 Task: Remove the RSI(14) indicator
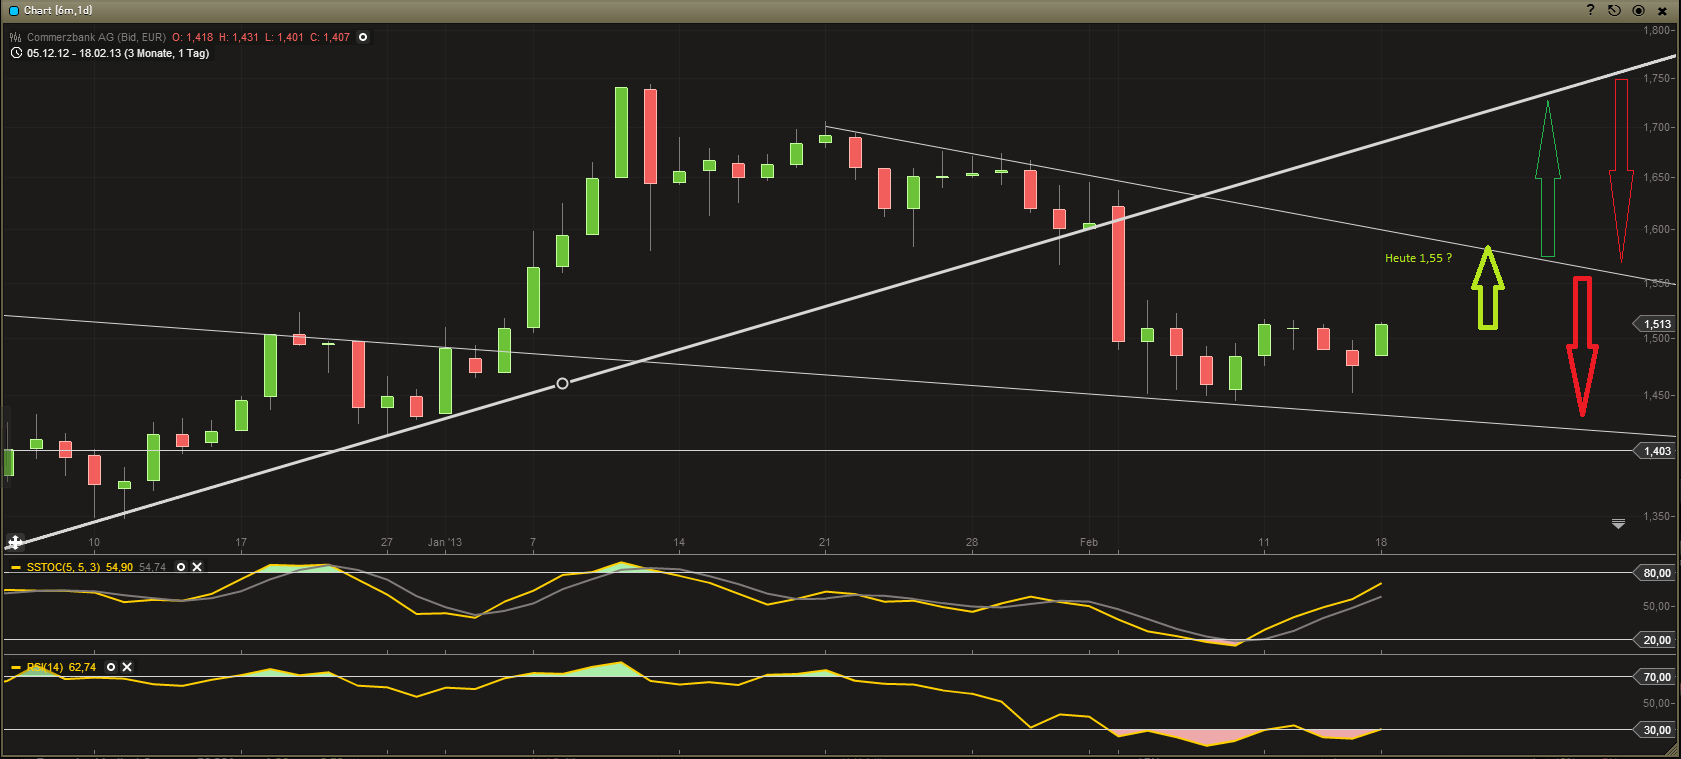point(127,667)
